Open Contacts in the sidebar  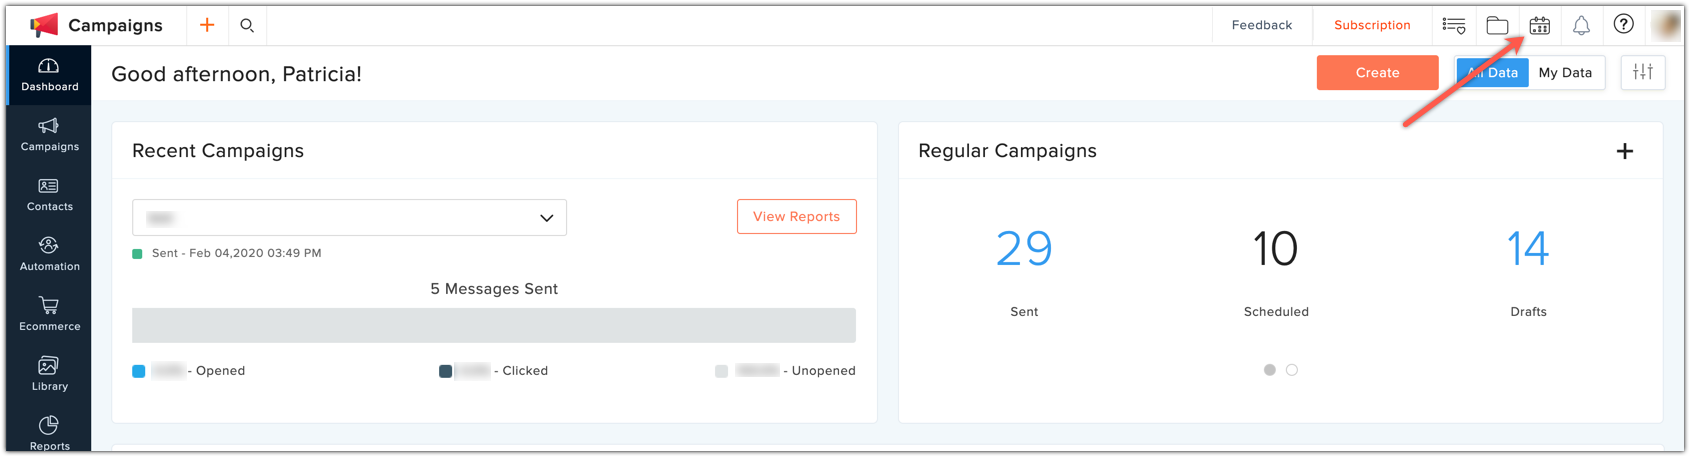click(49, 194)
